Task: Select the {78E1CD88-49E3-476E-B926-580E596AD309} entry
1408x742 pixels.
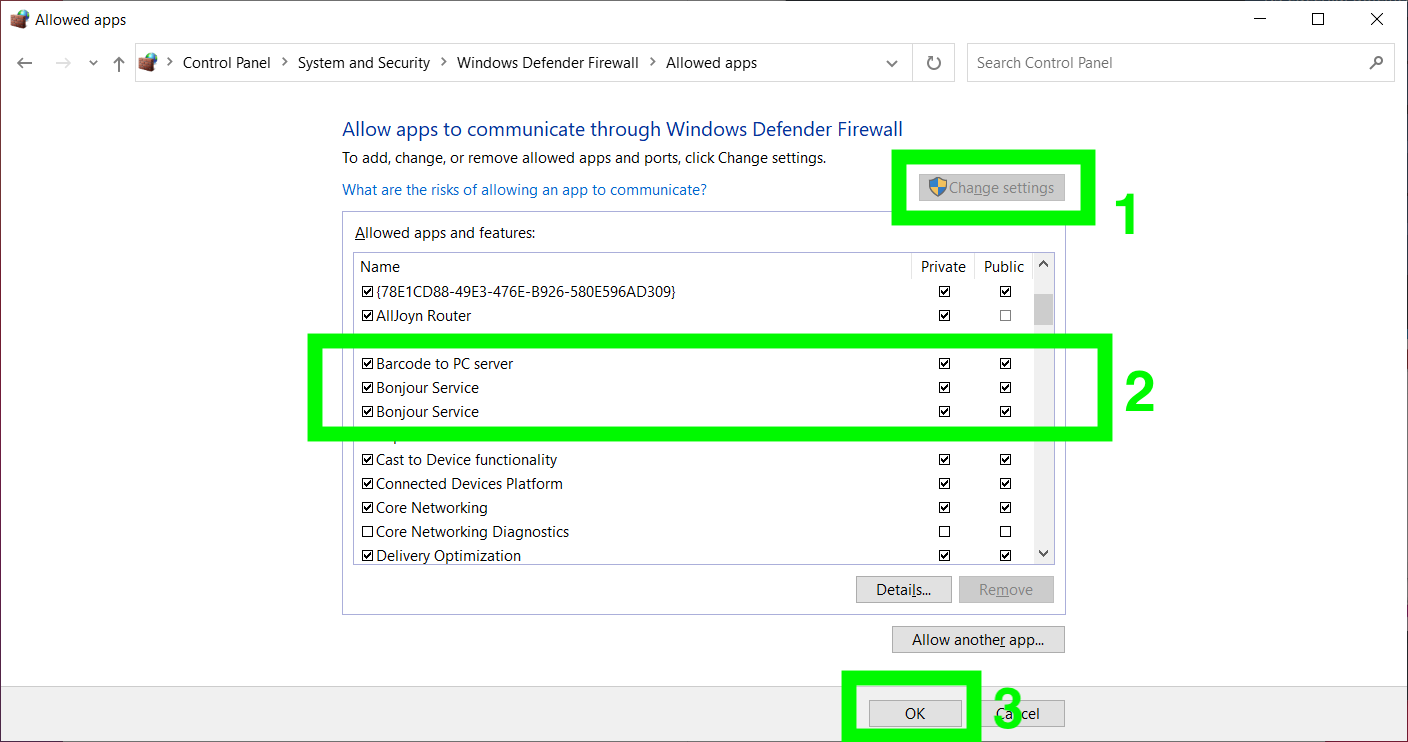Action: pyautogui.click(x=526, y=292)
